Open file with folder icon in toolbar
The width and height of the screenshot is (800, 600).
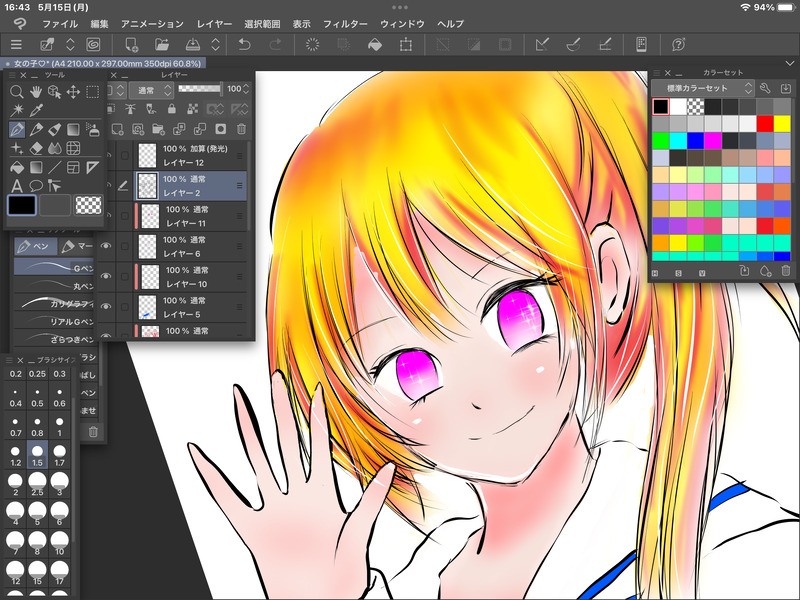pos(162,45)
